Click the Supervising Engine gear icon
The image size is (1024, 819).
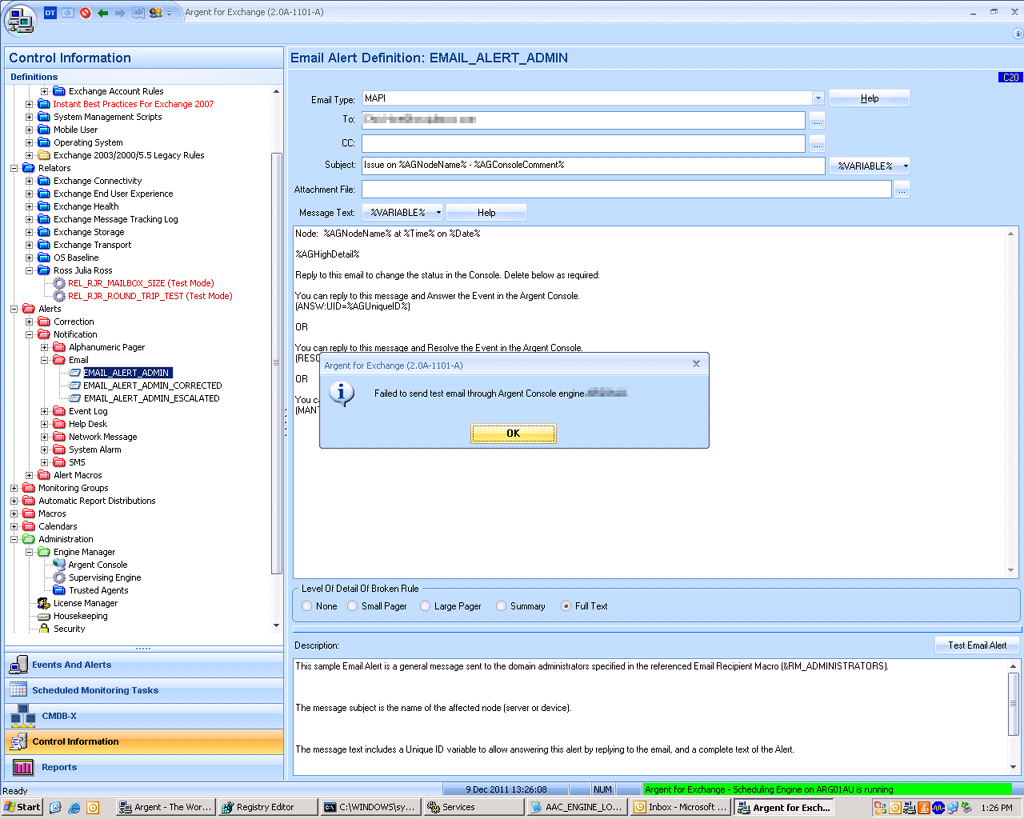pyautogui.click(x=59, y=578)
